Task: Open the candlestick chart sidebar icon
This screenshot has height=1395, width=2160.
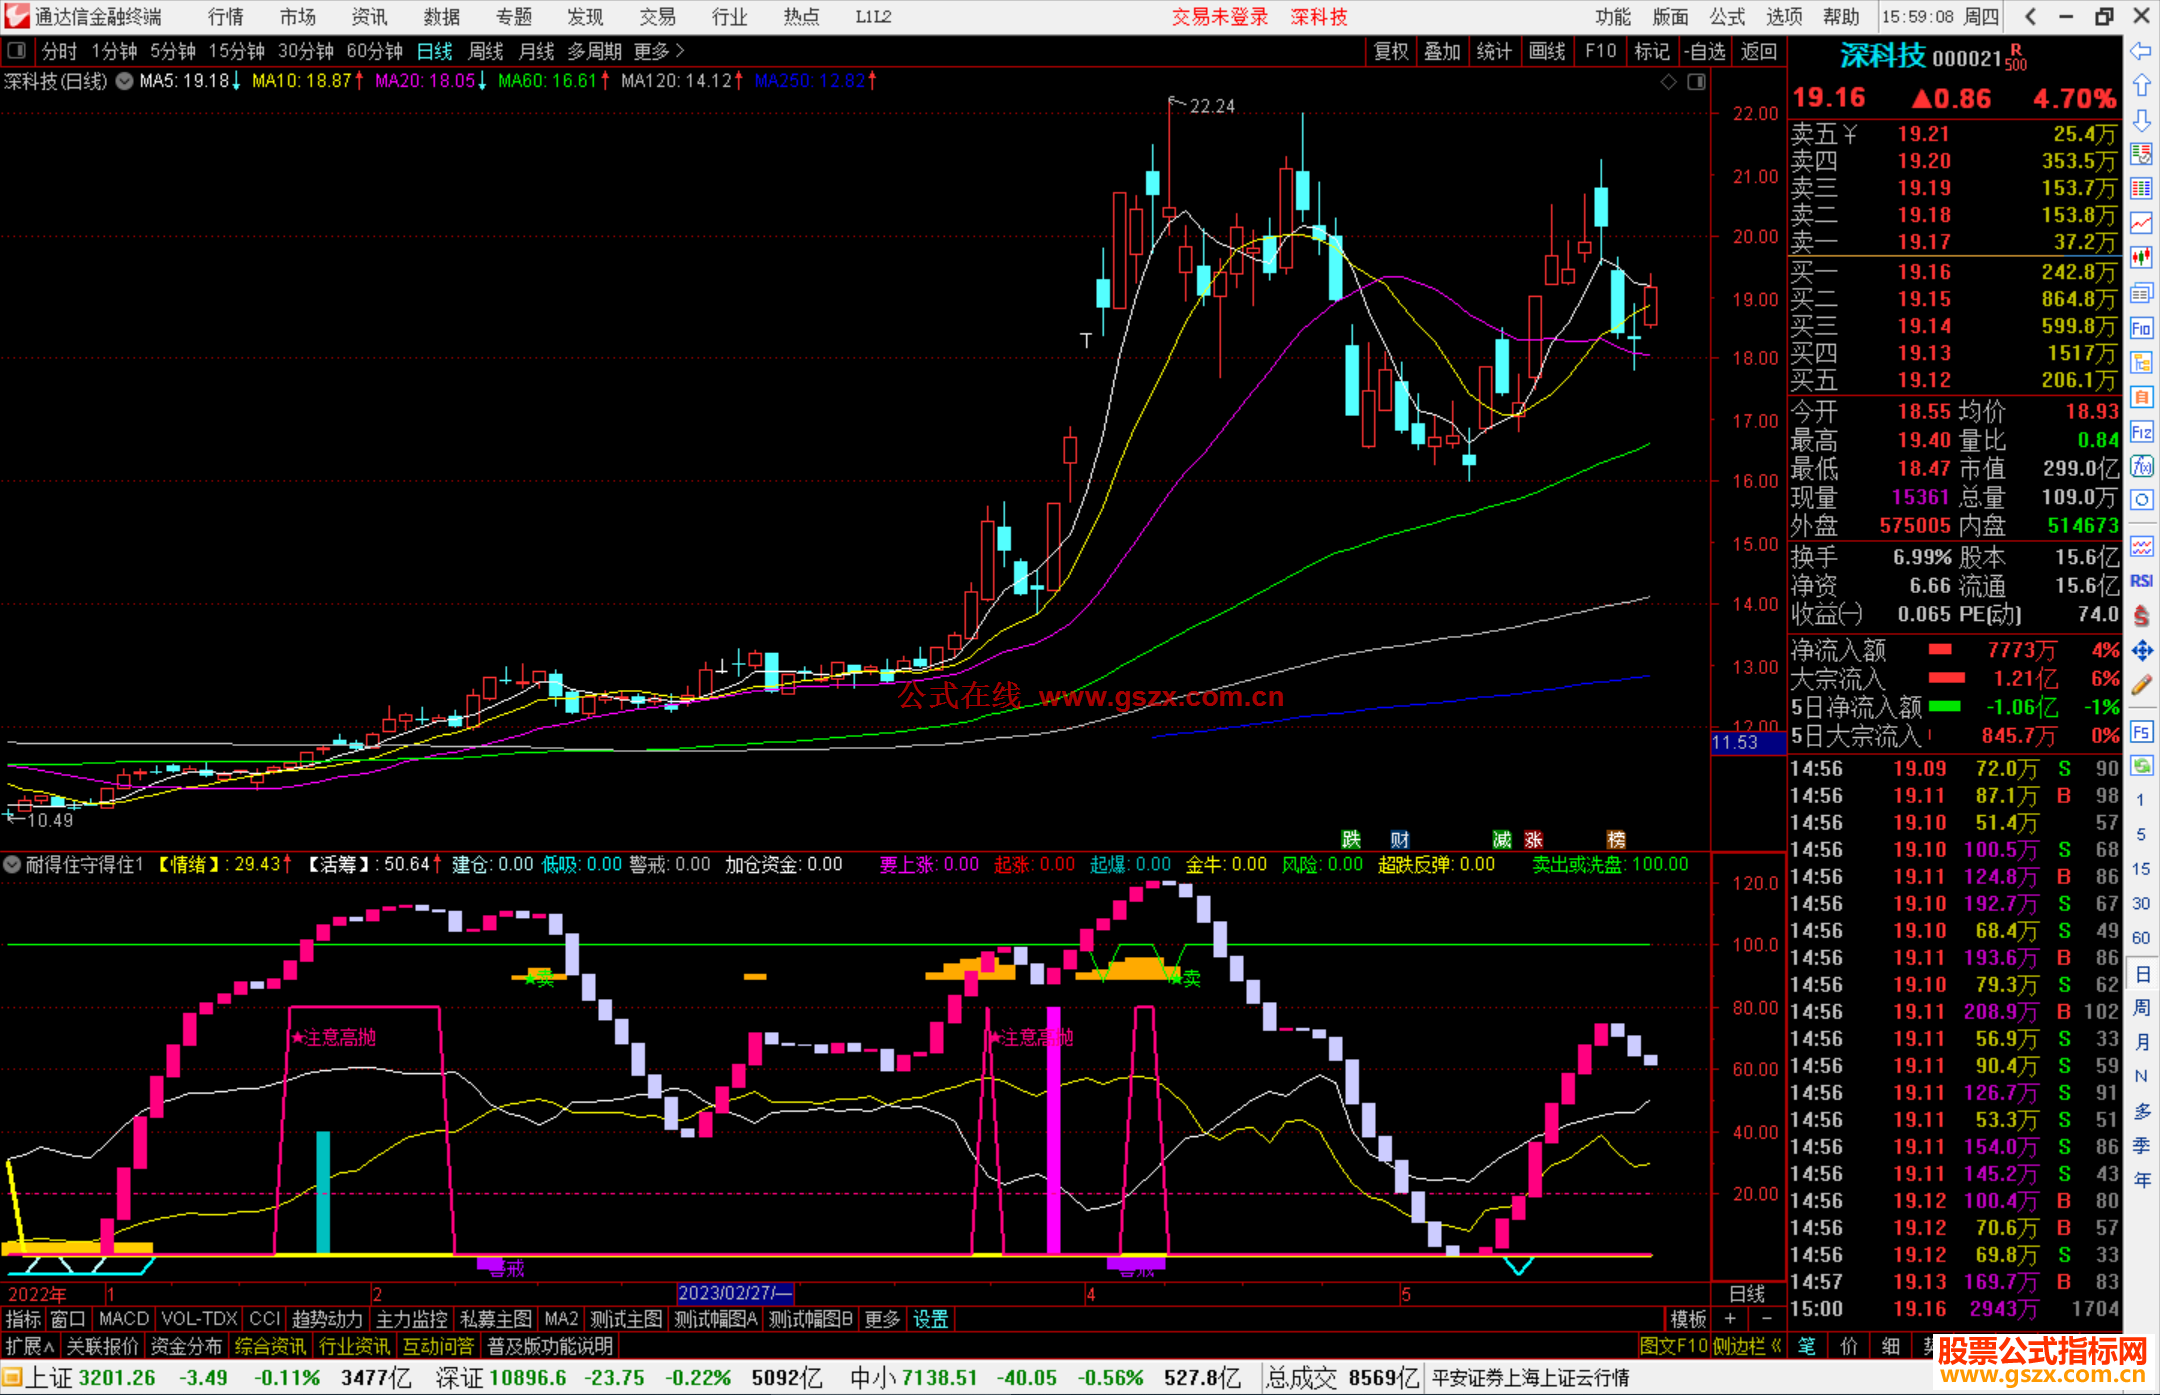Action: [2140, 258]
